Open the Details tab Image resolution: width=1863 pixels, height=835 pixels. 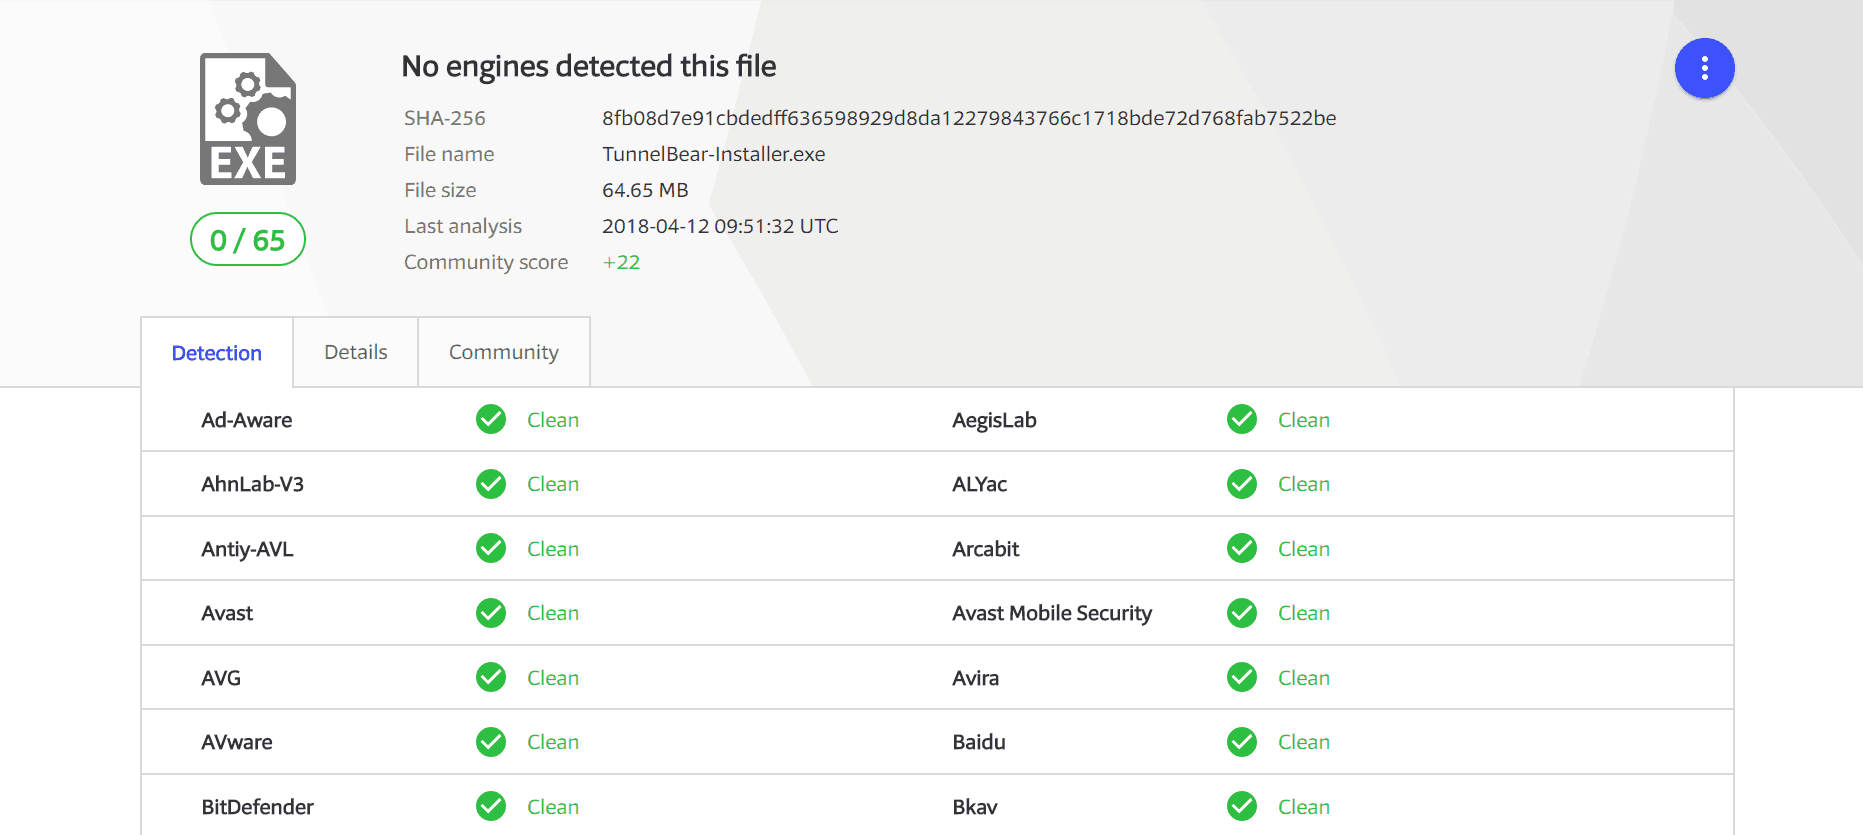tap(356, 352)
